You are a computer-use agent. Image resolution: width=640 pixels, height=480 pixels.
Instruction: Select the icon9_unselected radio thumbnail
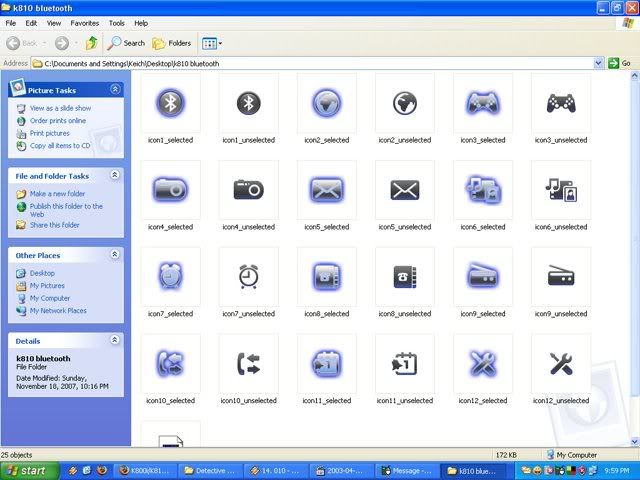561,277
